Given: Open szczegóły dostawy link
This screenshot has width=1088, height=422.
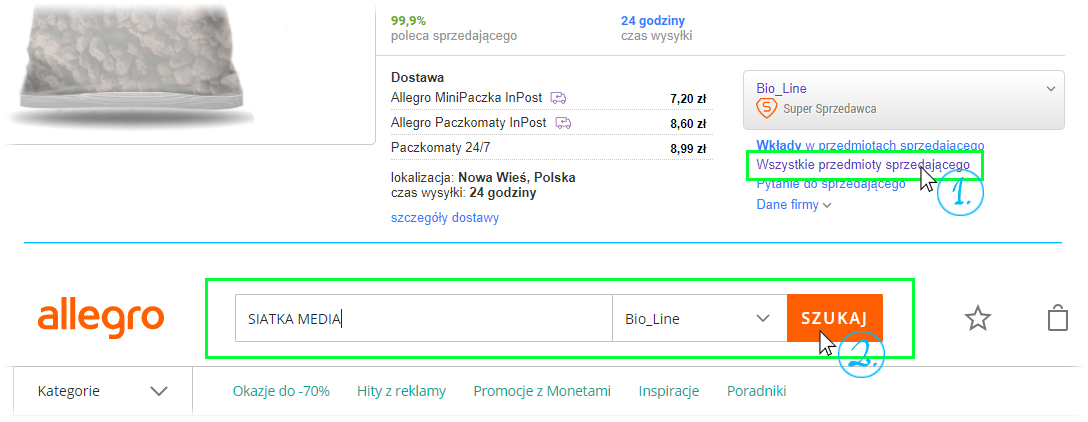Looking at the screenshot, I should [445, 218].
